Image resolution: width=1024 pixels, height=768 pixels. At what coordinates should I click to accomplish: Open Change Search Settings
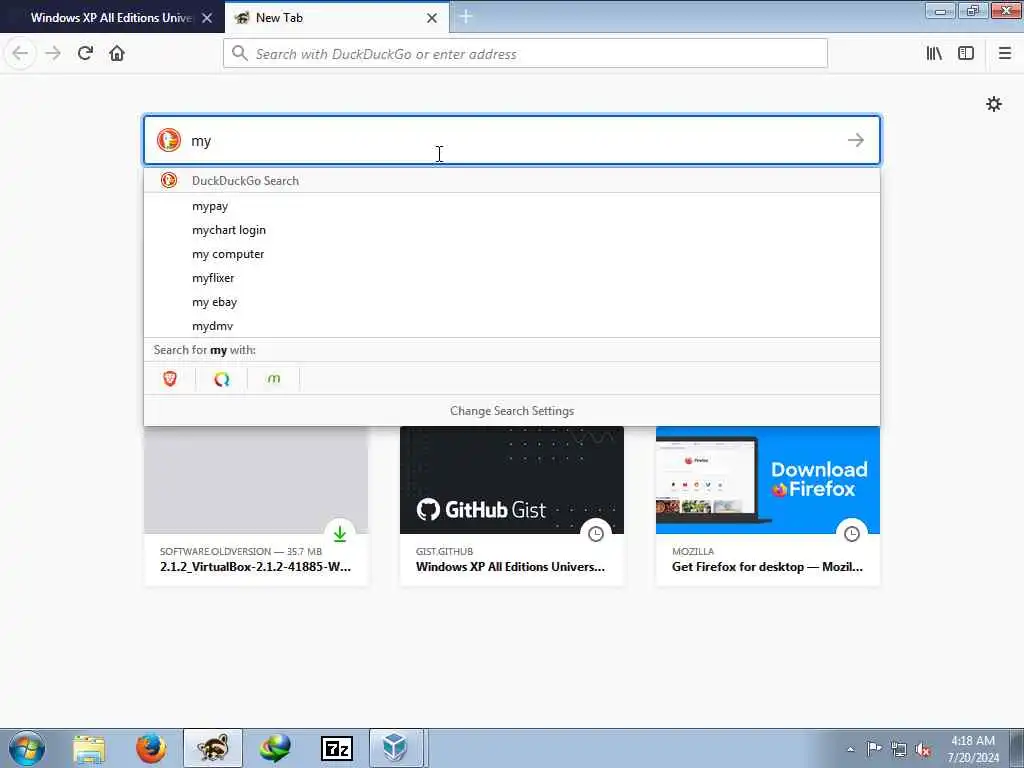point(511,411)
